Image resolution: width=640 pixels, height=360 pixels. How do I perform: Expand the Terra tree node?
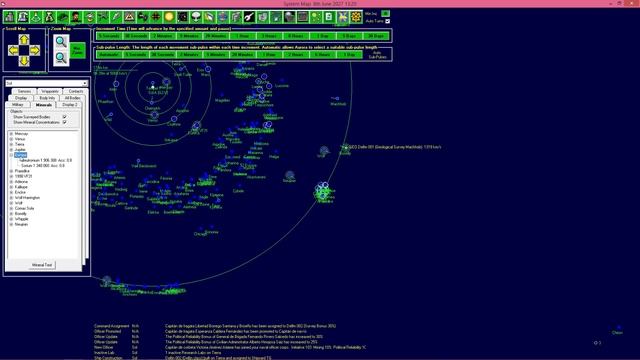pyautogui.click(x=11, y=144)
